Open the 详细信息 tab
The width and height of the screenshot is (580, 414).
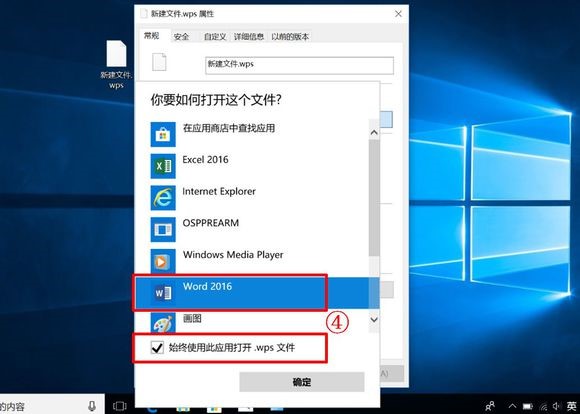pyautogui.click(x=249, y=37)
